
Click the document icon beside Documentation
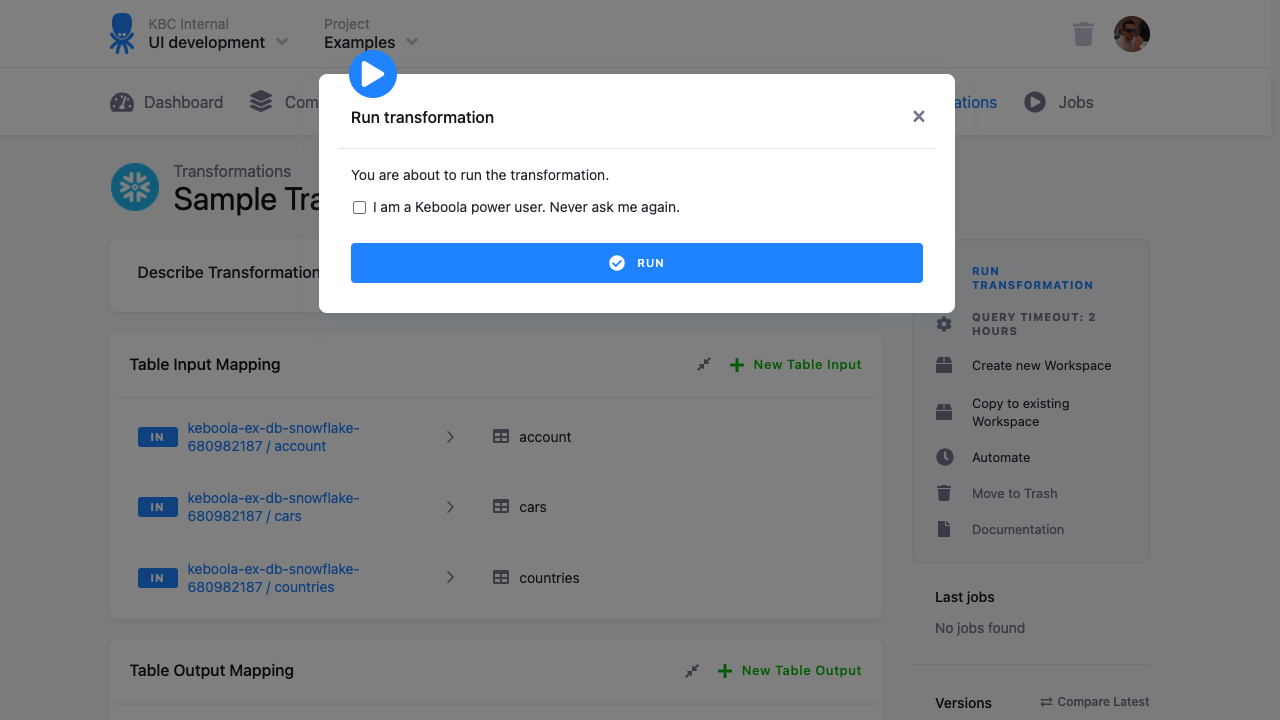(944, 529)
